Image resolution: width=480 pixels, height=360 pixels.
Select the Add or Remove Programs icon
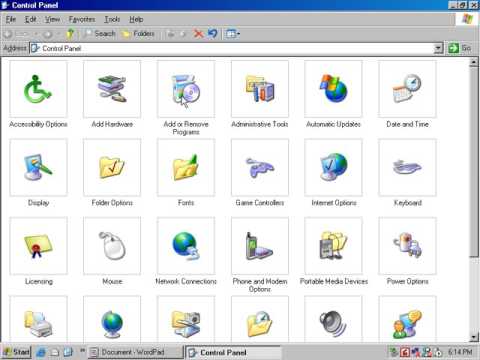pyautogui.click(x=186, y=89)
